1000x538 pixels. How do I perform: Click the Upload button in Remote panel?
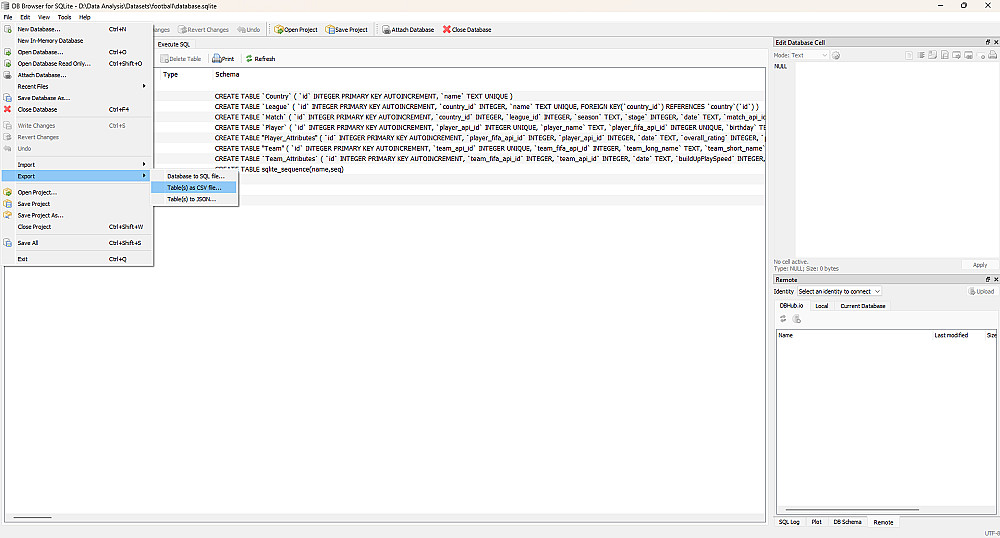click(x=982, y=291)
